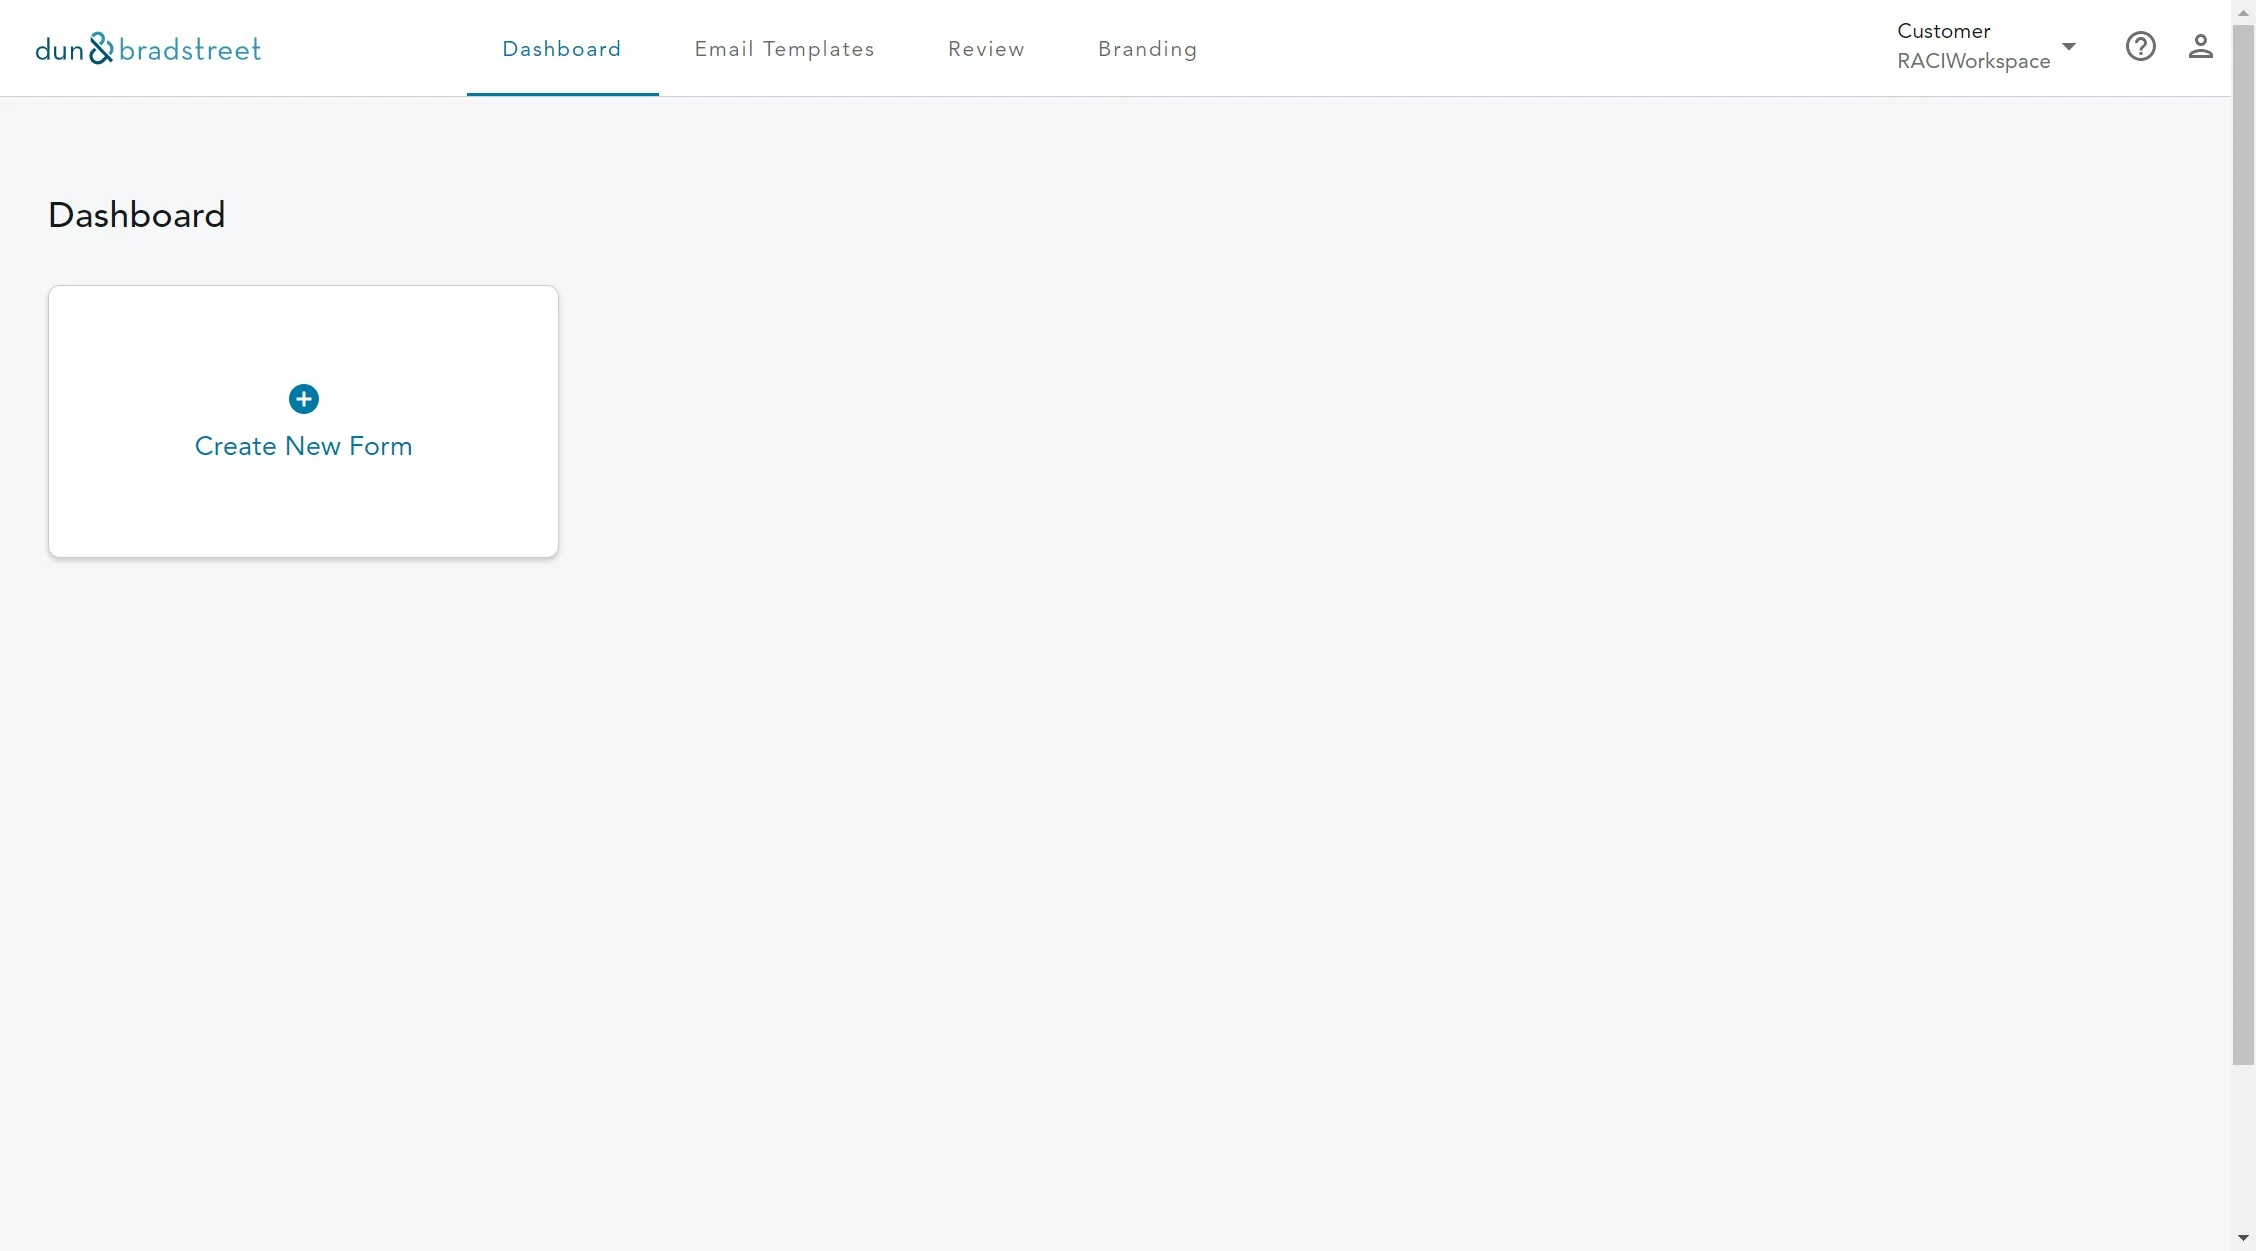Viewport: 2256px width, 1251px height.
Task: Click the ampersand symbol in the logo
Action: point(101,48)
